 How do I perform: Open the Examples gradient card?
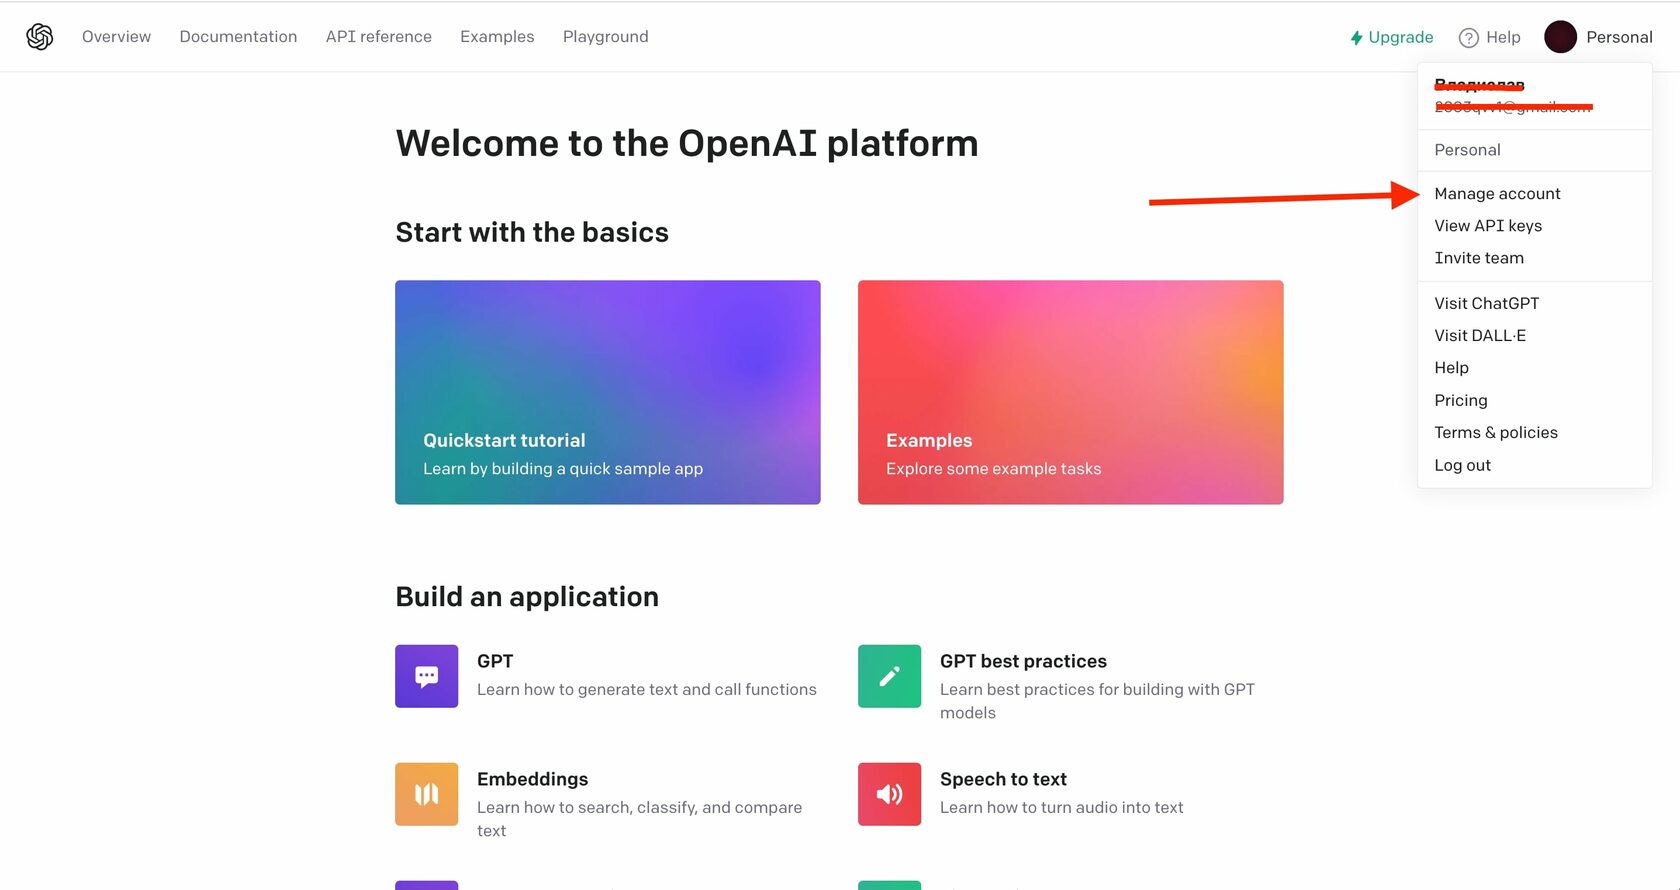point(1070,392)
